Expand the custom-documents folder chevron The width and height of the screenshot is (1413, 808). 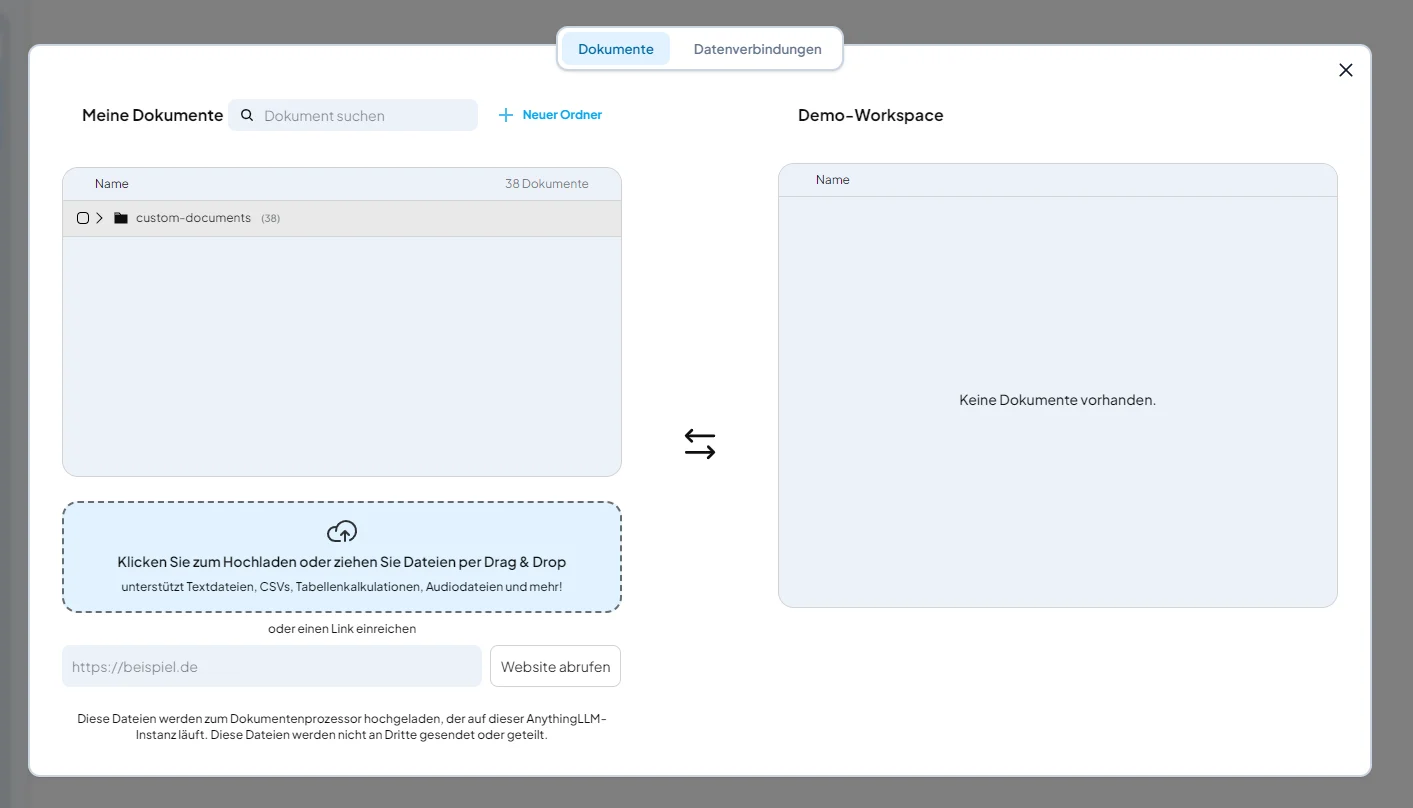[x=100, y=218]
